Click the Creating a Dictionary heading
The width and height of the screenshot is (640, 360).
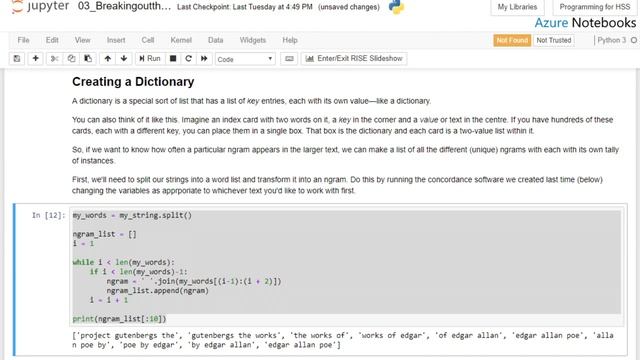coord(133,82)
